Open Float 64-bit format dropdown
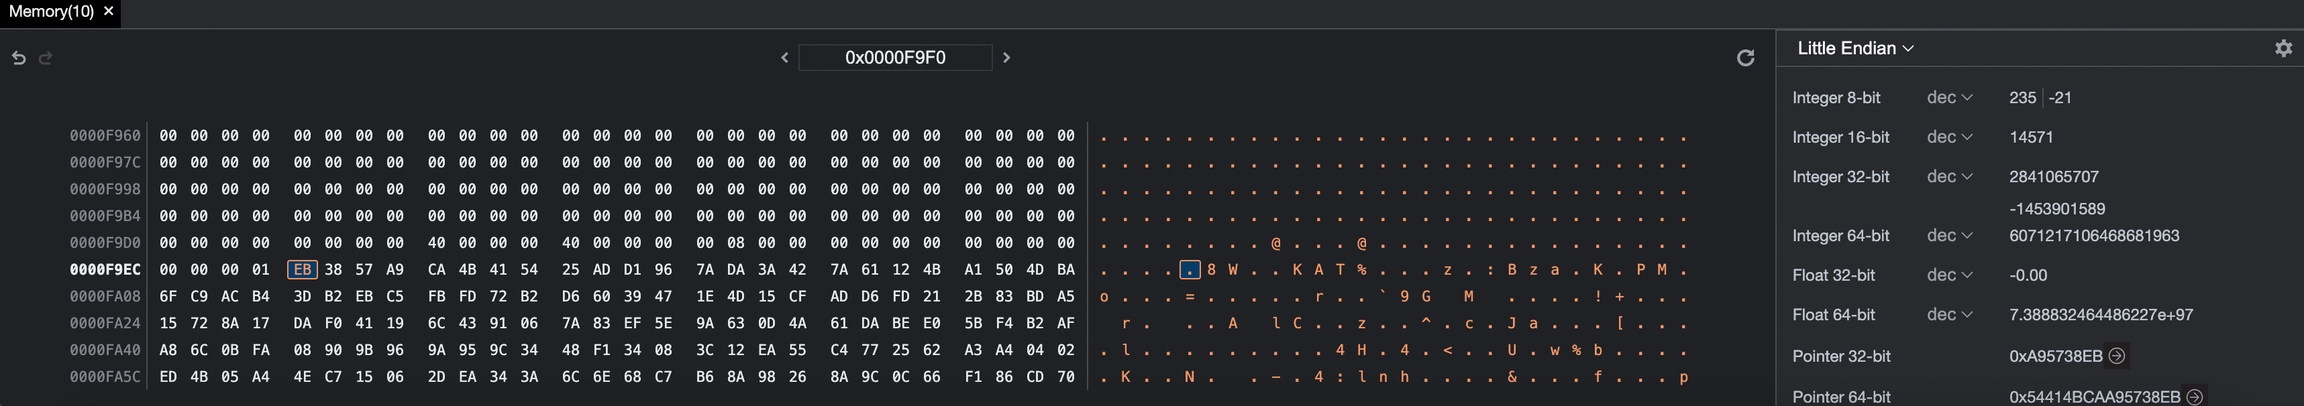Image resolution: width=2304 pixels, height=406 pixels. pyautogui.click(x=1949, y=315)
